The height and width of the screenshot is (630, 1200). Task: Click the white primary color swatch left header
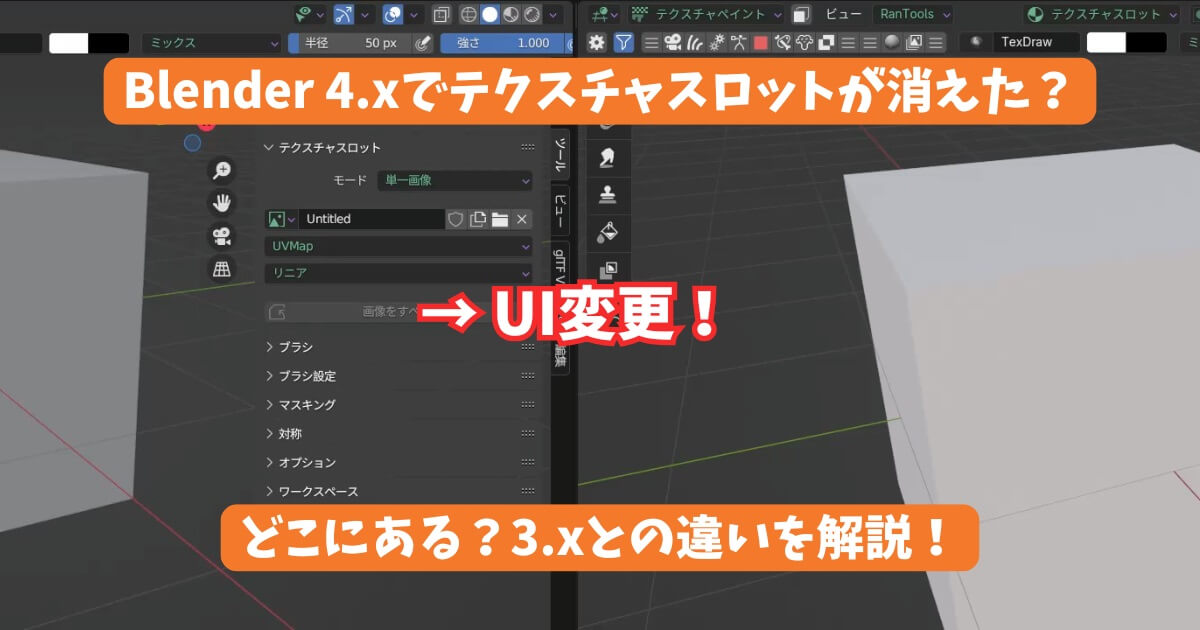(x=69, y=43)
